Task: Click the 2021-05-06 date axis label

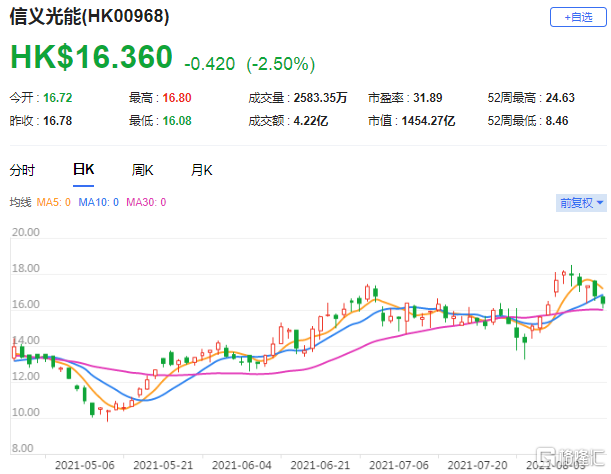Action: (85, 465)
